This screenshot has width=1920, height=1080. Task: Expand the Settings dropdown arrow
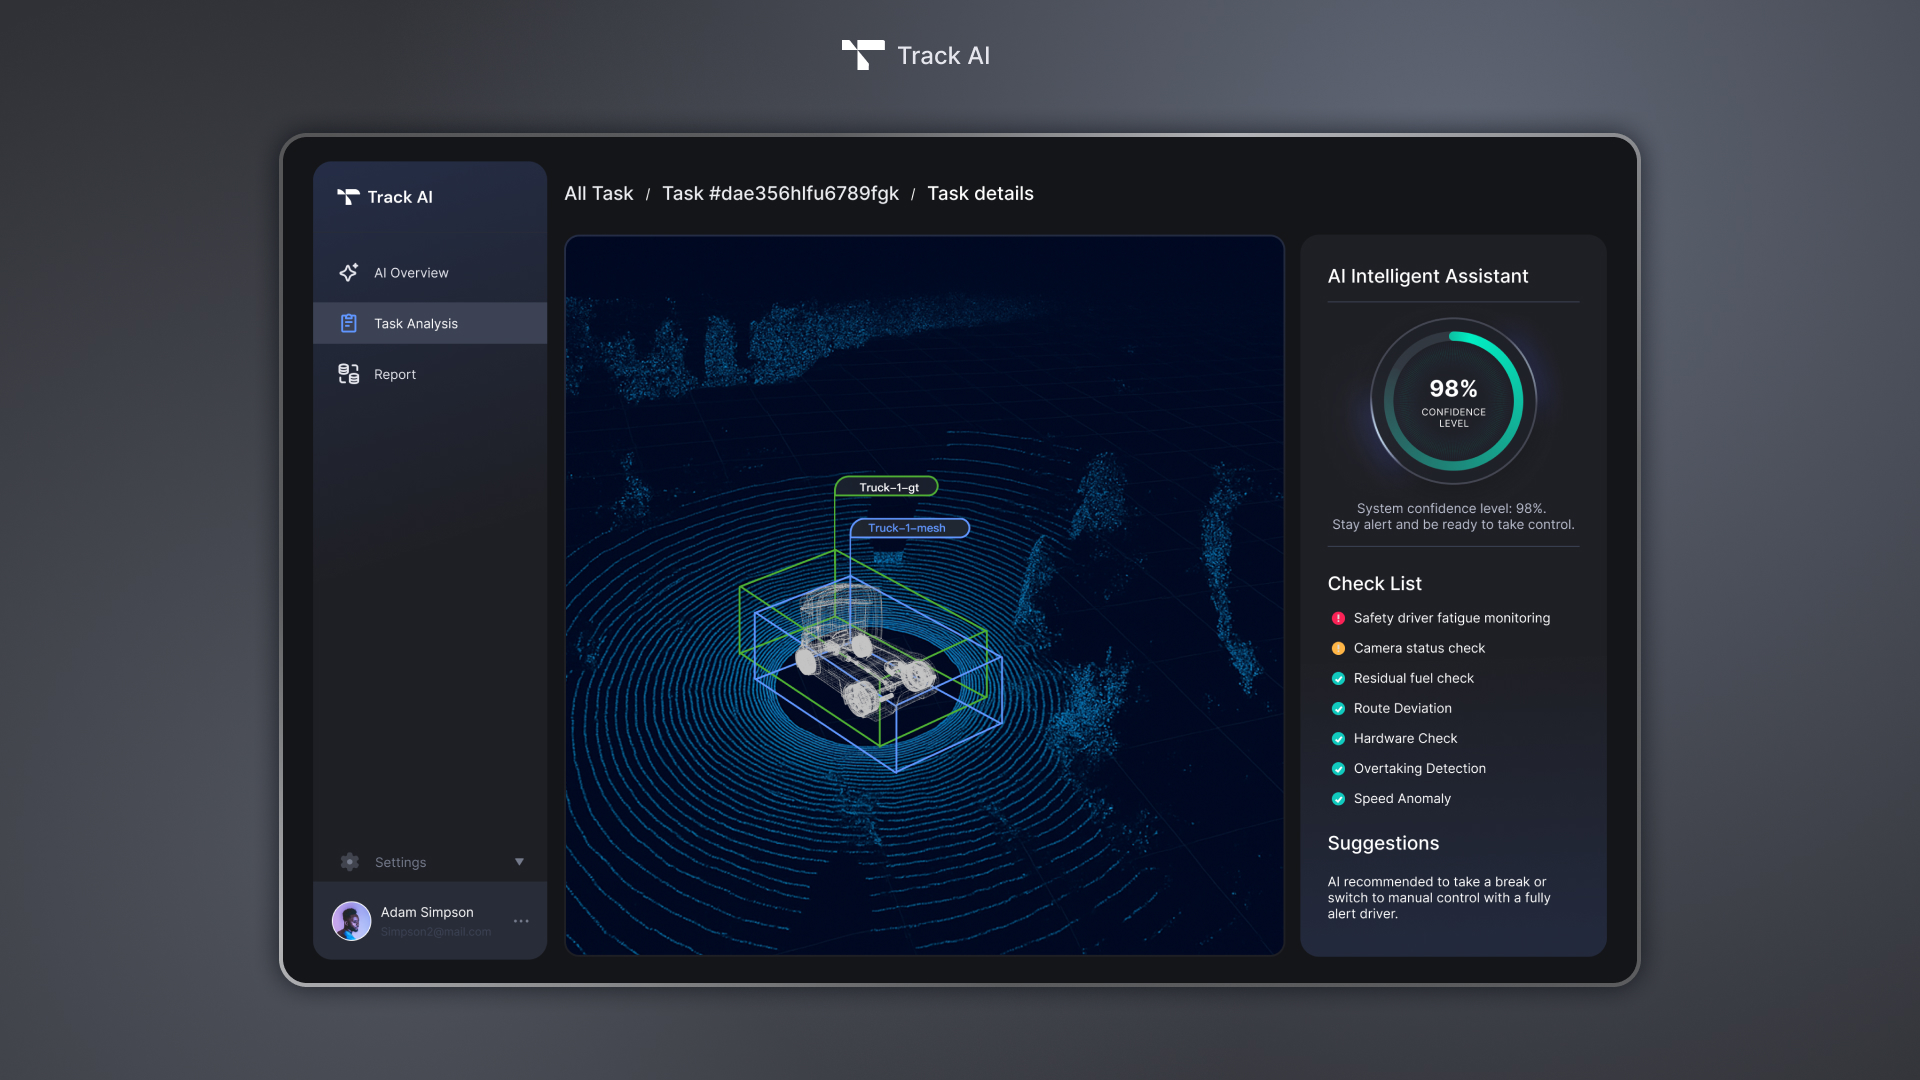pyautogui.click(x=519, y=862)
